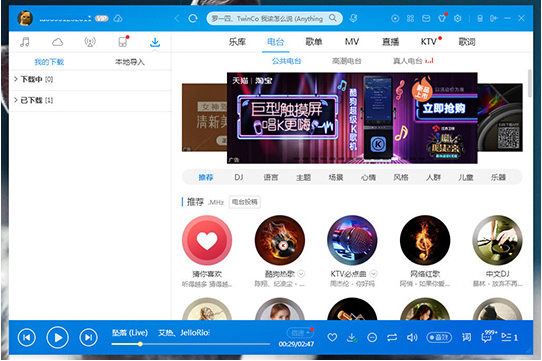This screenshot has width=542, height=361.
Task: Open the messages mail icon
Action: pos(426,18)
